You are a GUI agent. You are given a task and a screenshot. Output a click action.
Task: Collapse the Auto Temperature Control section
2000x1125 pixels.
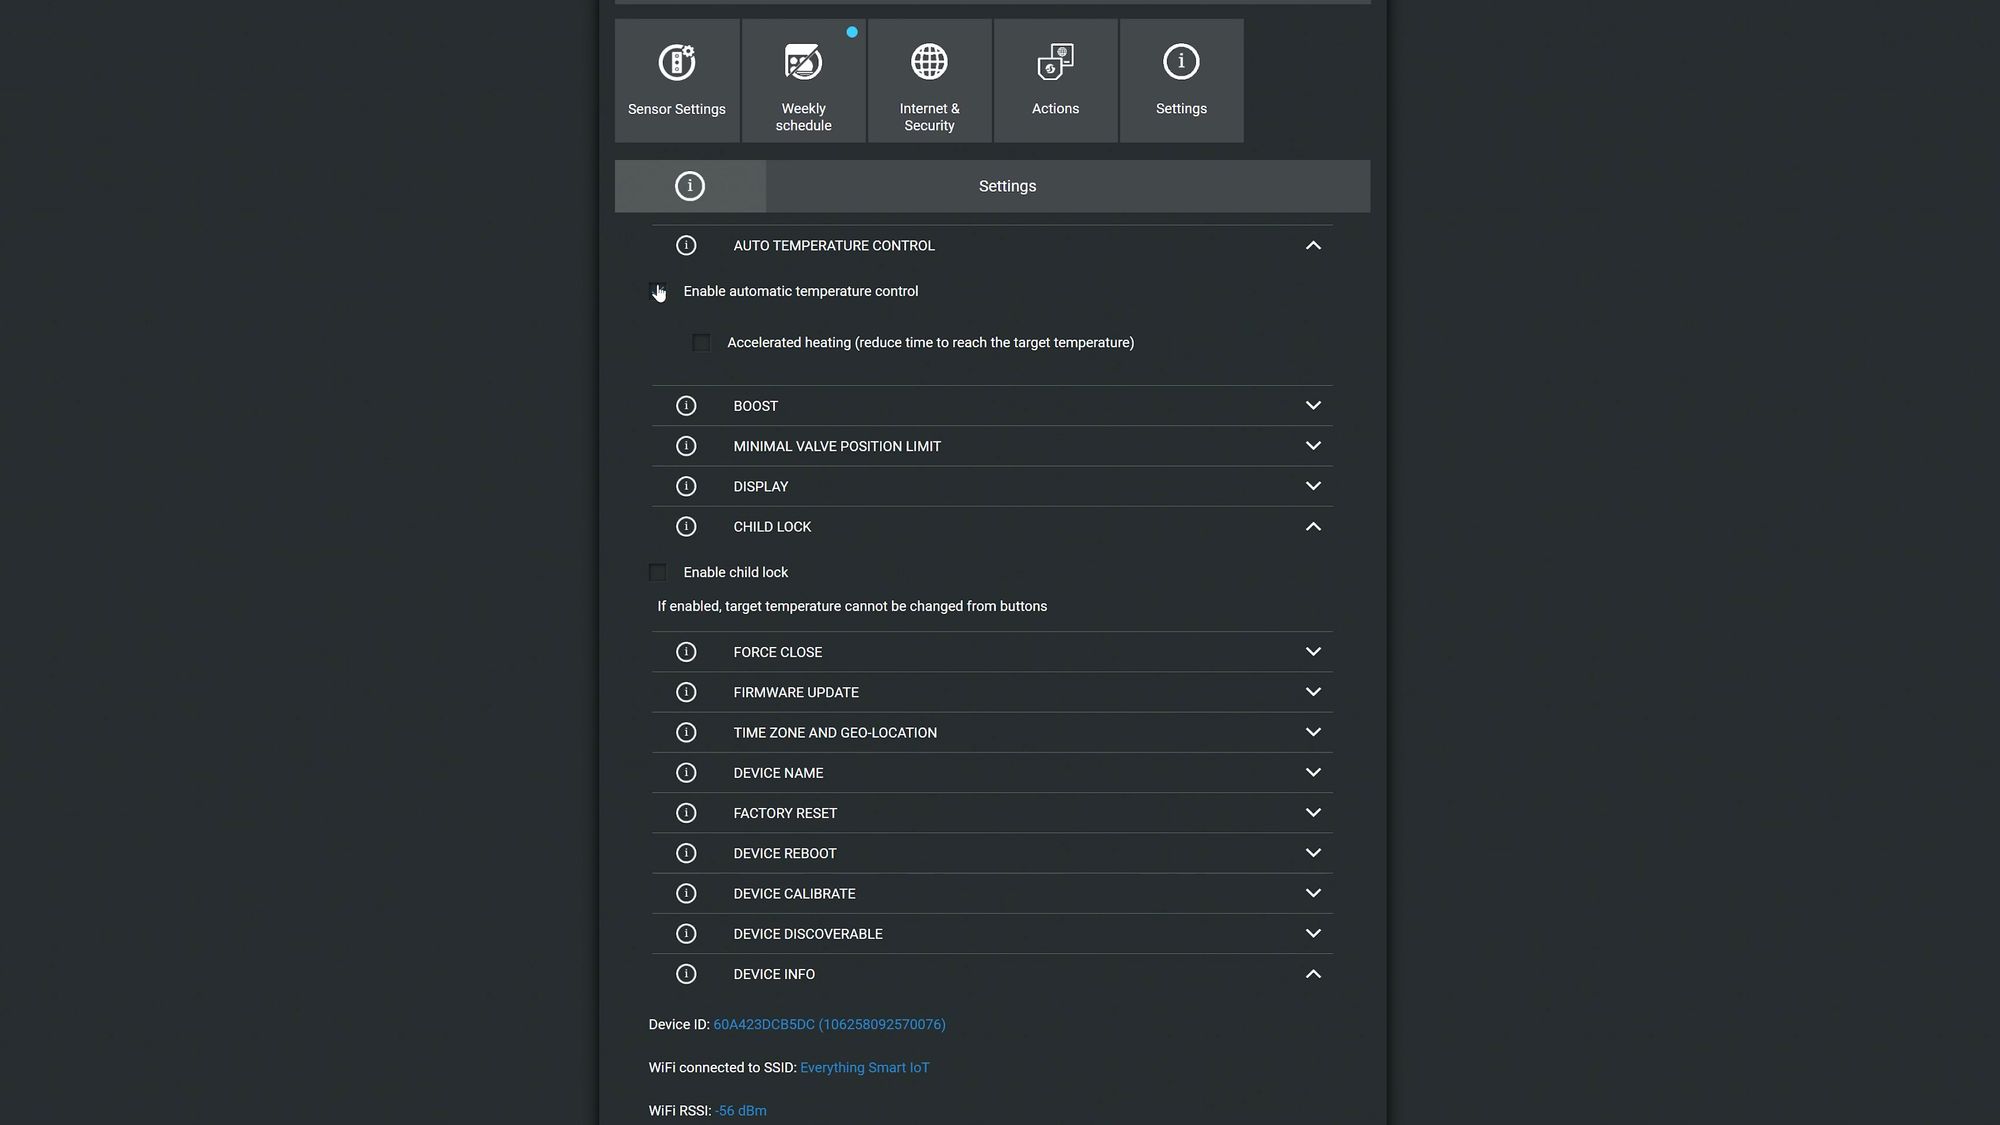tap(1313, 245)
